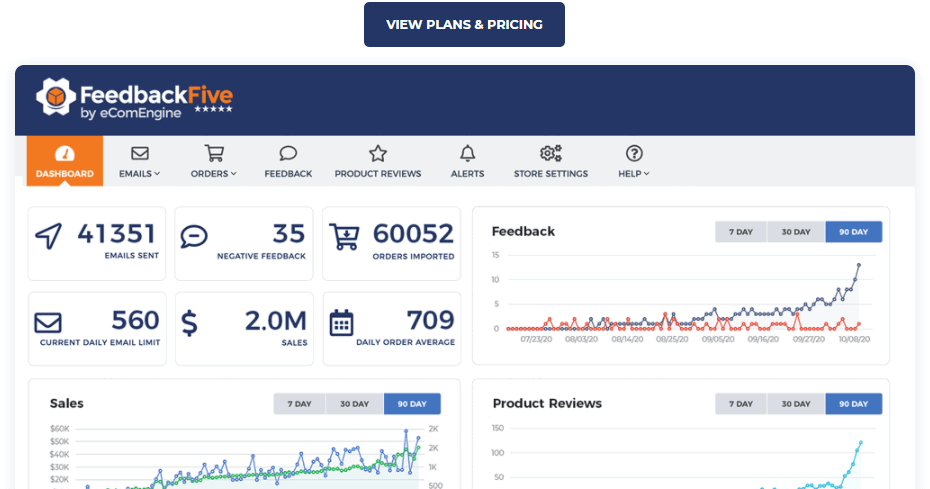Click the Daily Email Limit envelope icon
The image size is (930, 489).
48,323
